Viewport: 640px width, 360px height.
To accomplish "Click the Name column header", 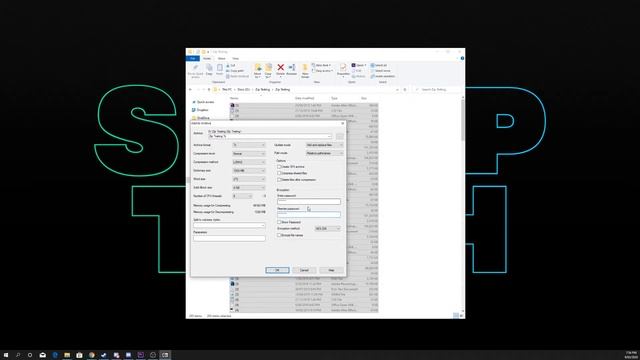I will coord(234,98).
